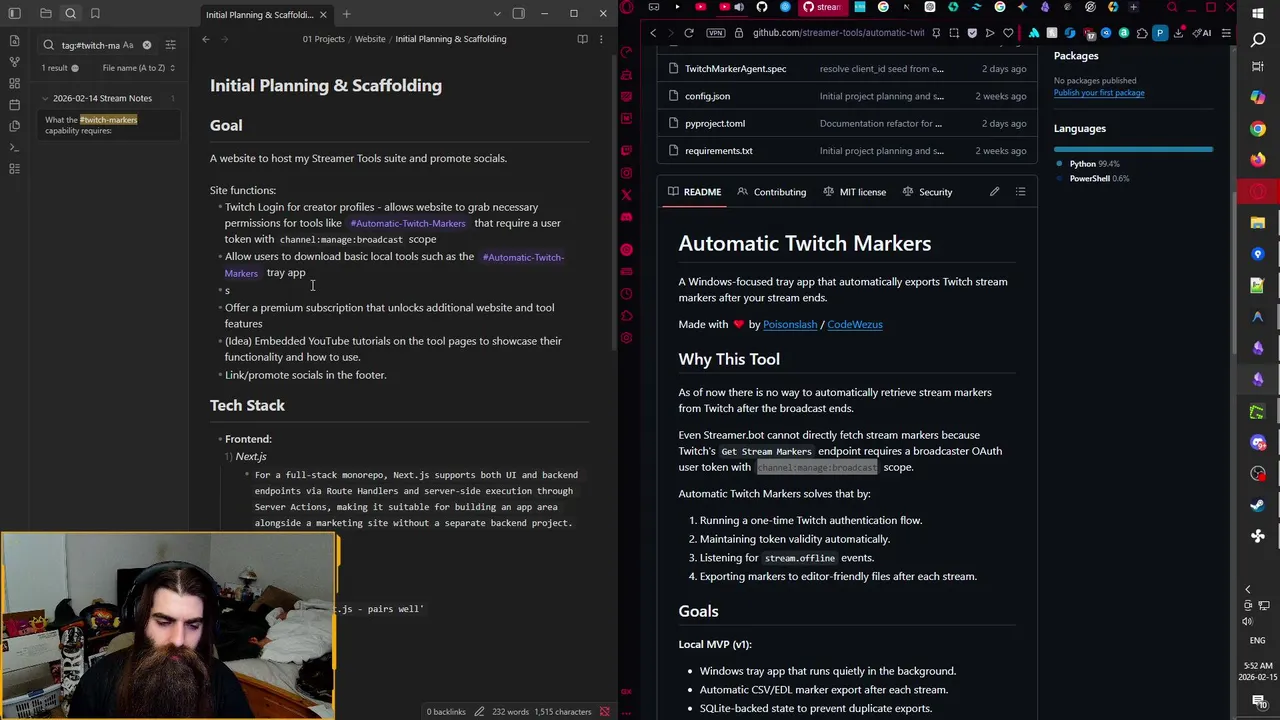1280x720 pixels.
Task: Open Obsidian tab list dropdown arrow
Action: [497, 14]
